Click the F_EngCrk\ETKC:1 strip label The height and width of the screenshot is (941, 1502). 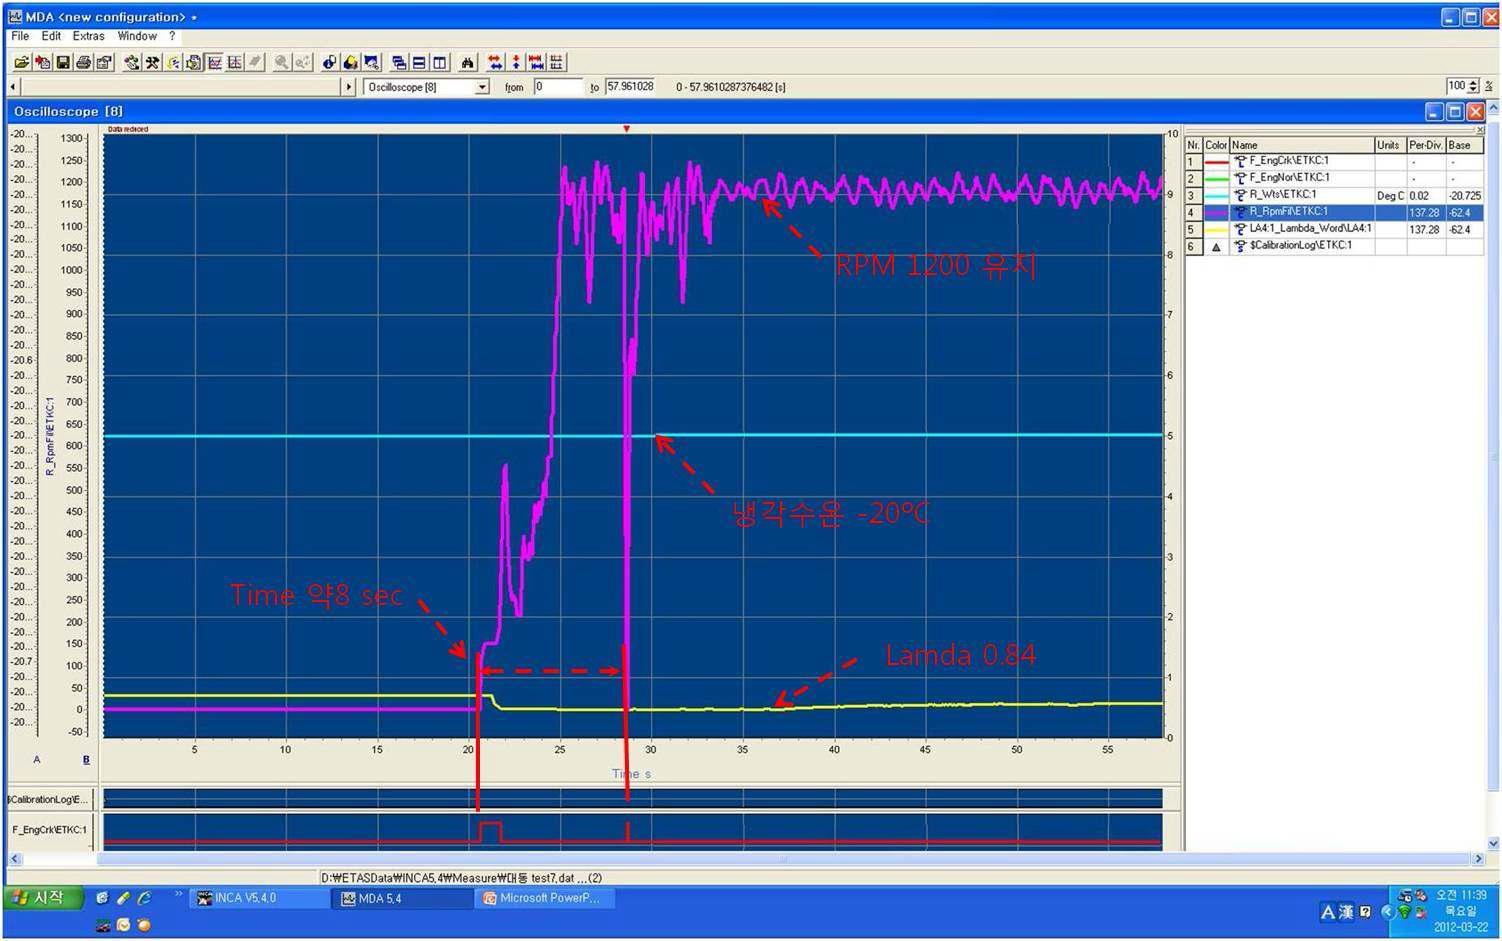49,830
